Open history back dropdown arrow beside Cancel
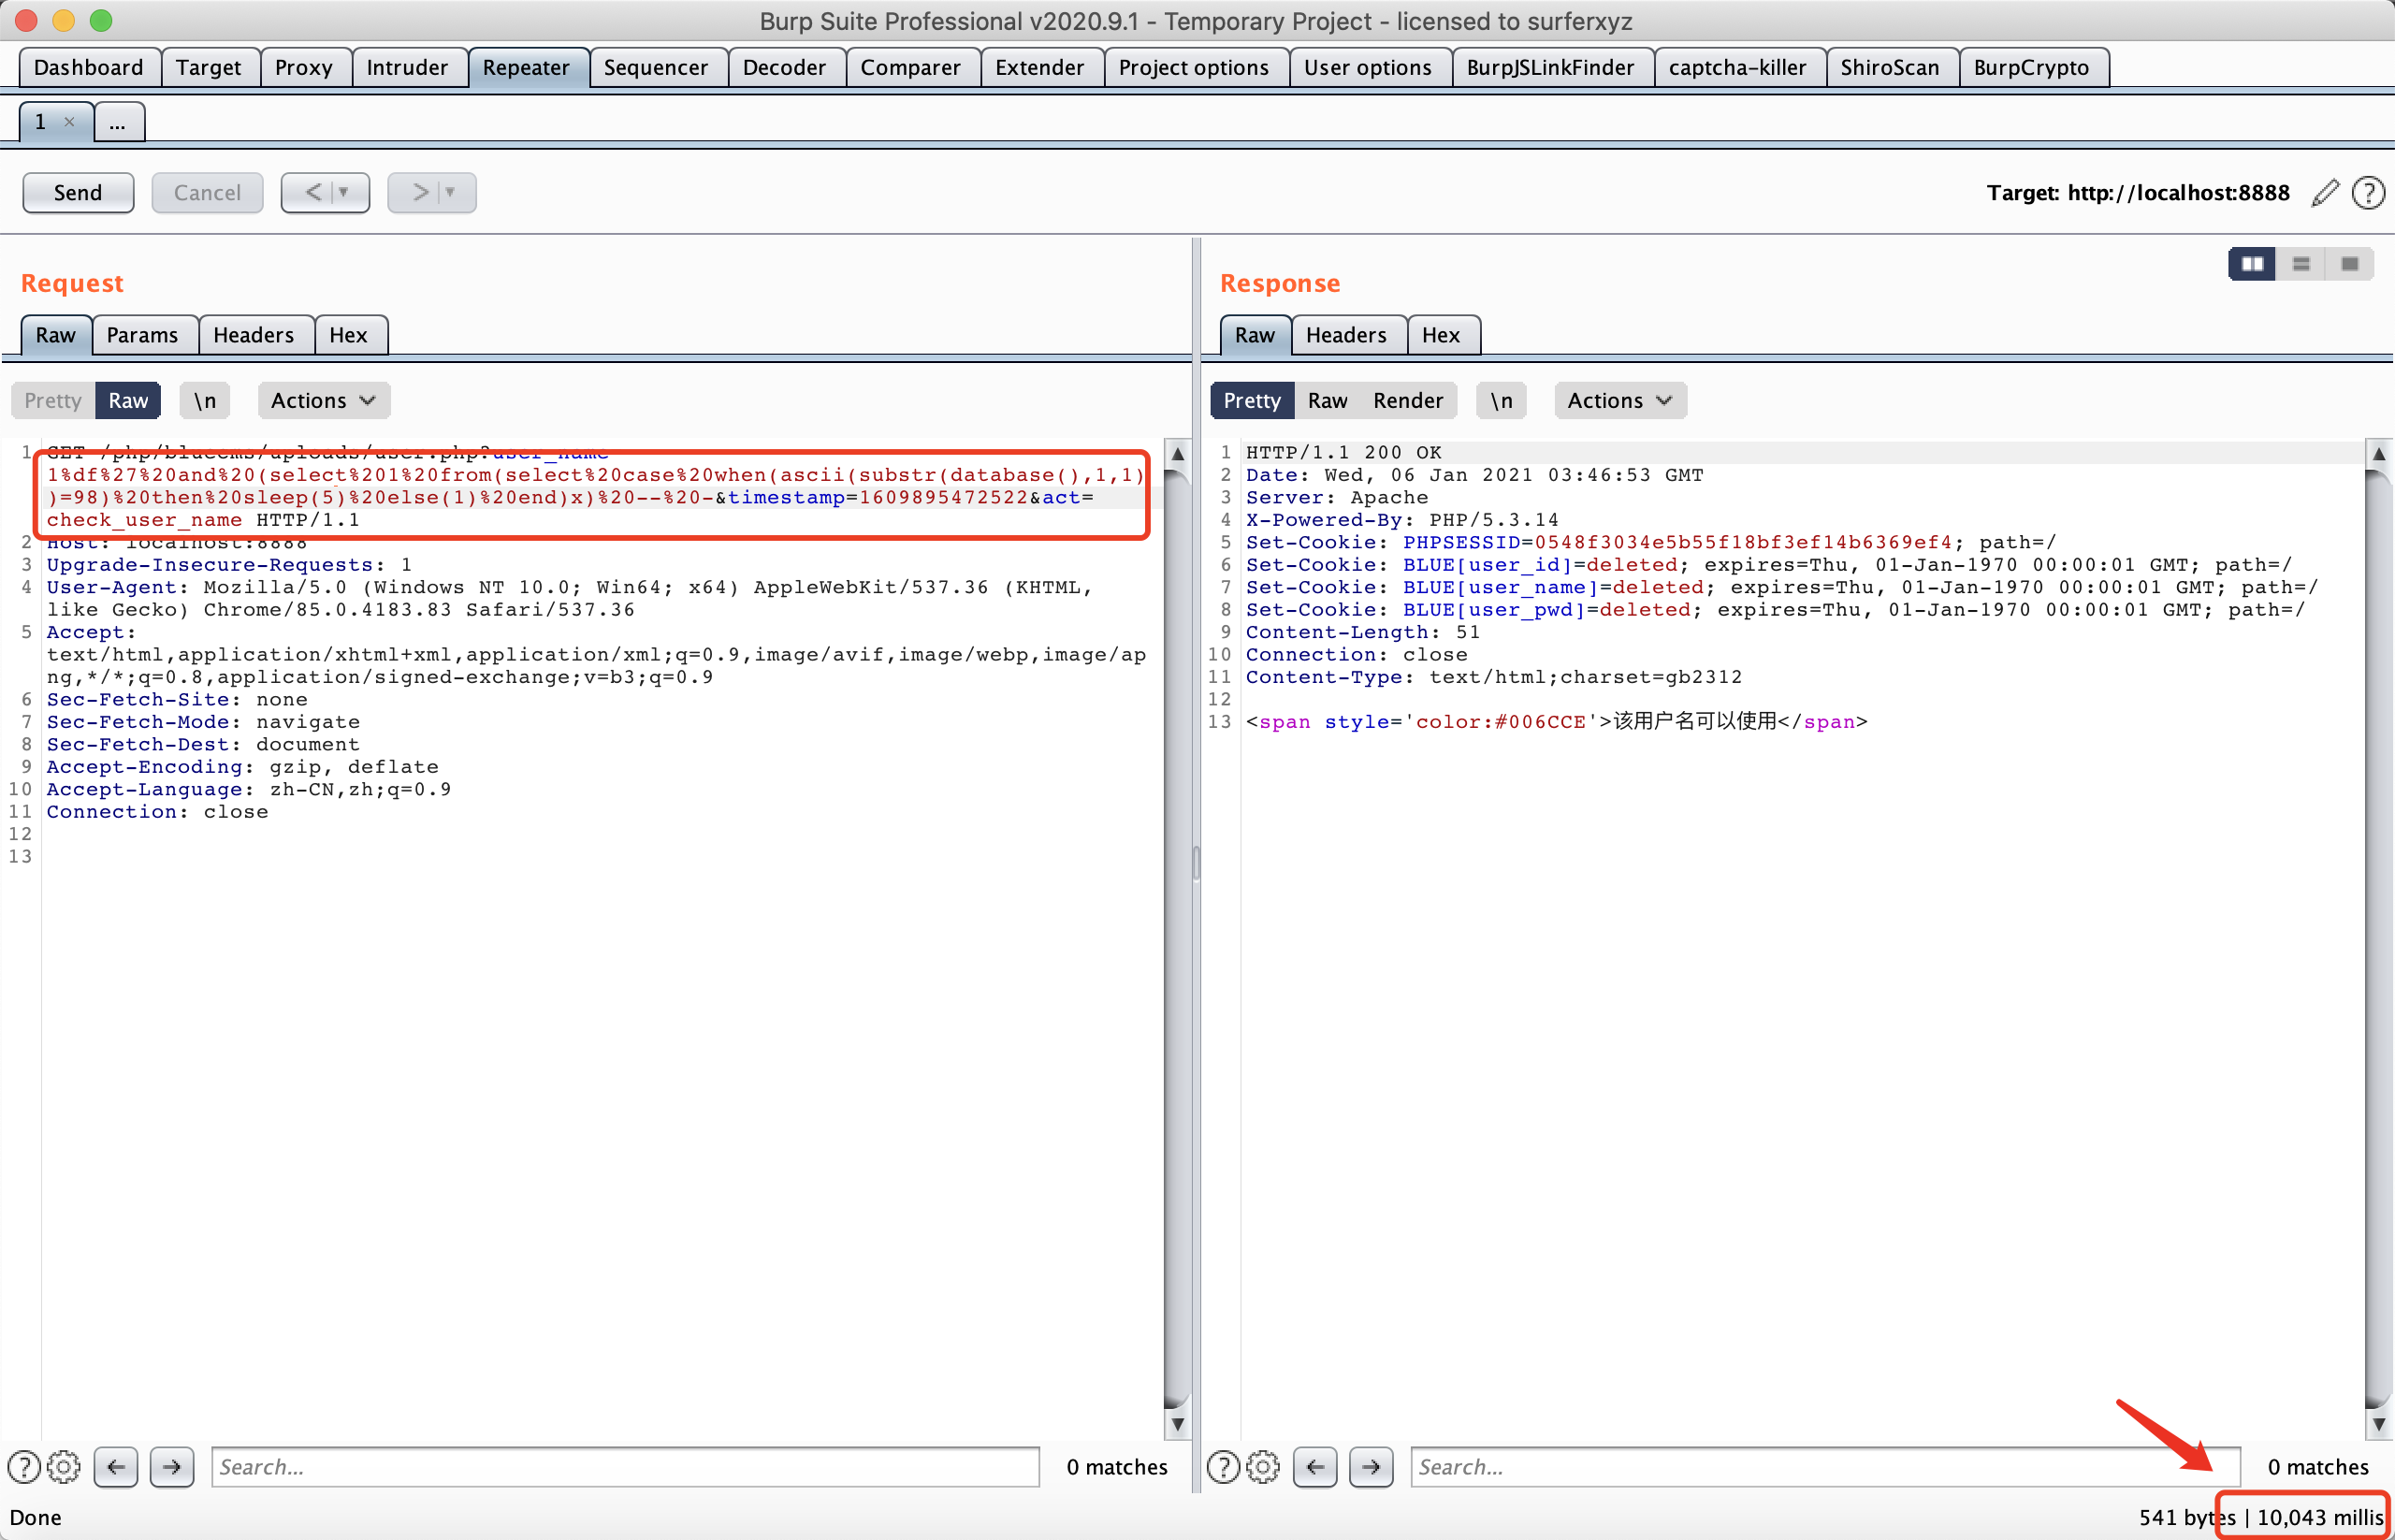 coord(344,192)
